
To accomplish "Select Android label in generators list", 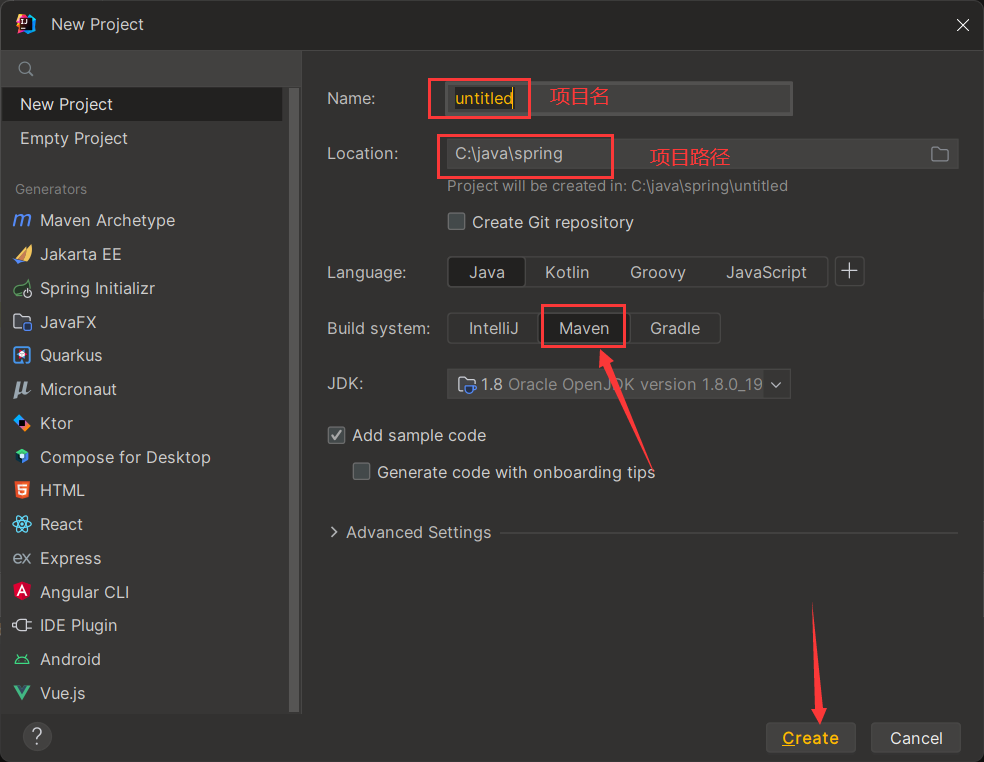I will point(70,659).
